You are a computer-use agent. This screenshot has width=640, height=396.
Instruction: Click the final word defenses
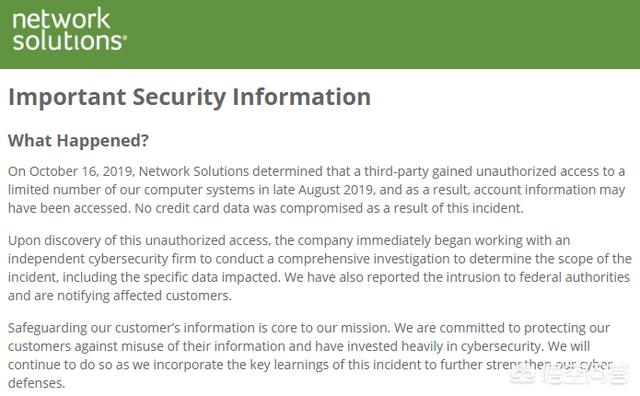point(36,383)
